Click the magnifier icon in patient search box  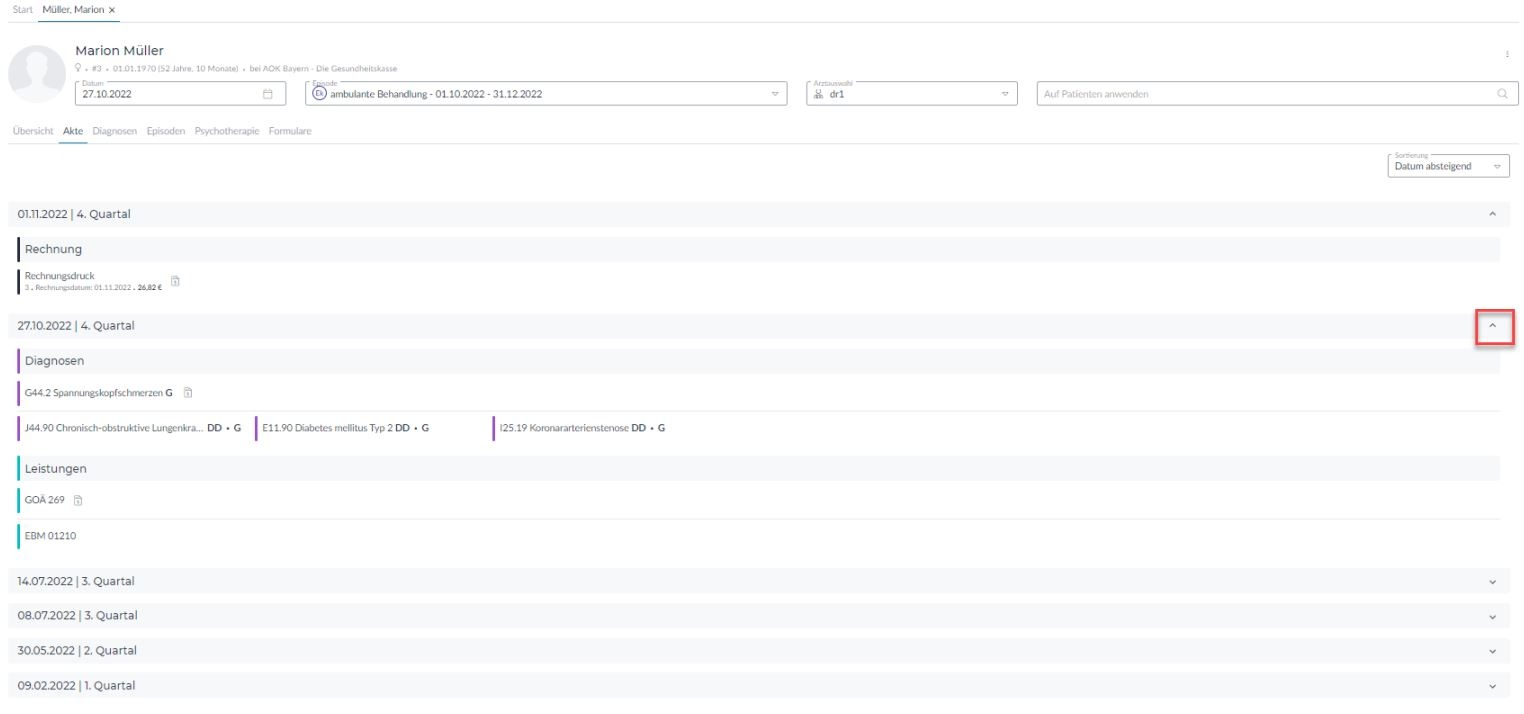click(x=1501, y=94)
